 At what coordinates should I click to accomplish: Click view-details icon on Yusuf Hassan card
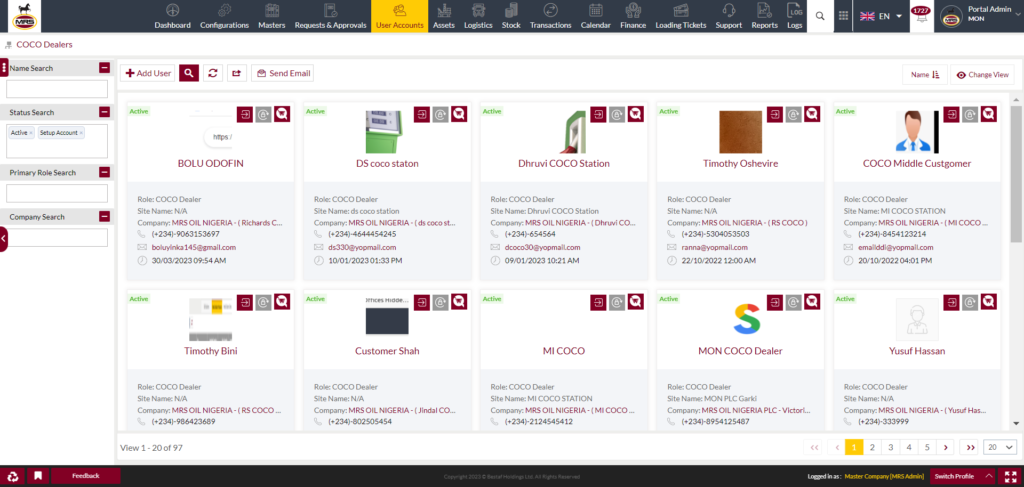[989, 302]
